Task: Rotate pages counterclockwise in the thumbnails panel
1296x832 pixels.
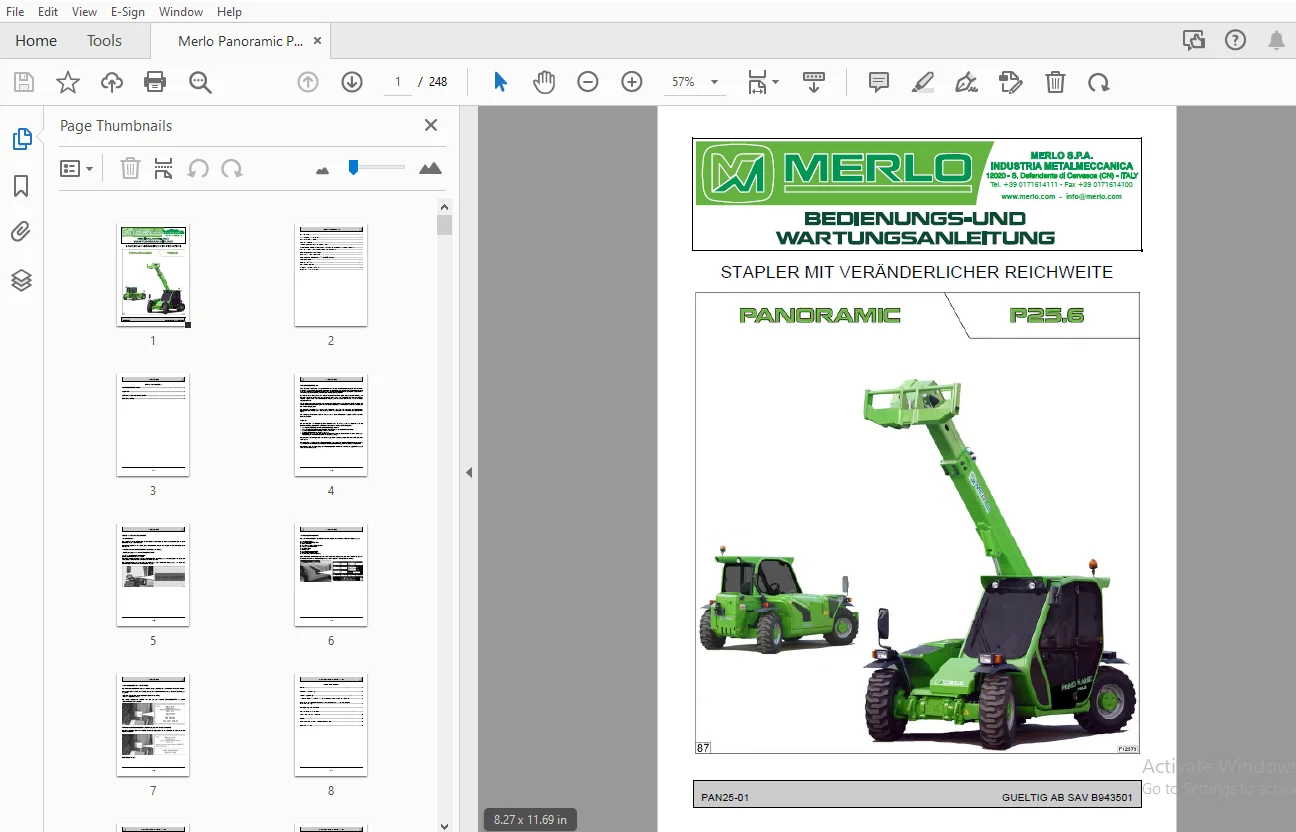Action: pos(198,169)
